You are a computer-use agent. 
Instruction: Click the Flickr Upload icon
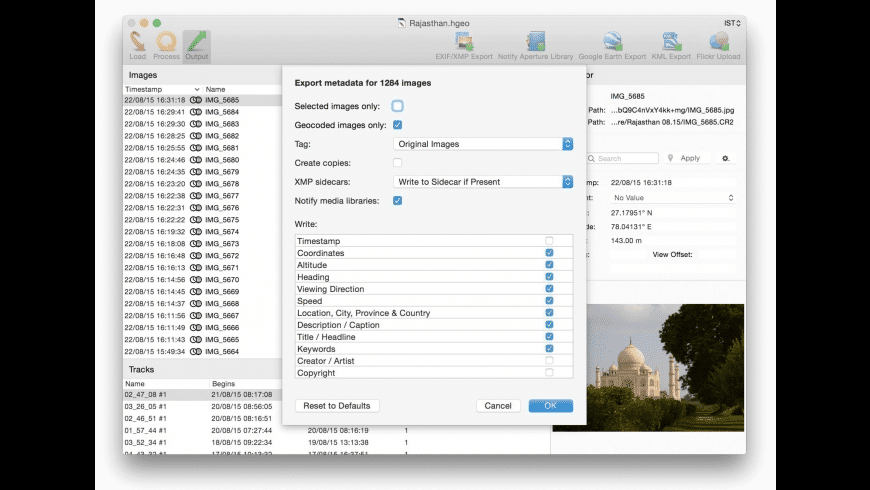pyautogui.click(x=718, y=44)
